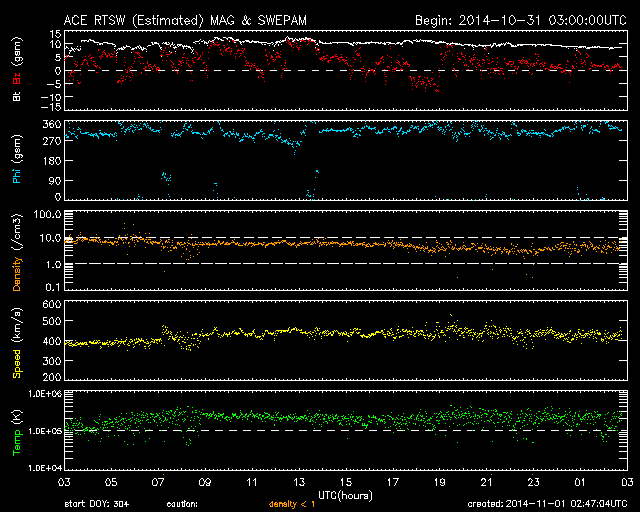The width and height of the screenshot is (640, 512).
Task: Click the 'caution:' label at bottom
Action: pos(183,505)
